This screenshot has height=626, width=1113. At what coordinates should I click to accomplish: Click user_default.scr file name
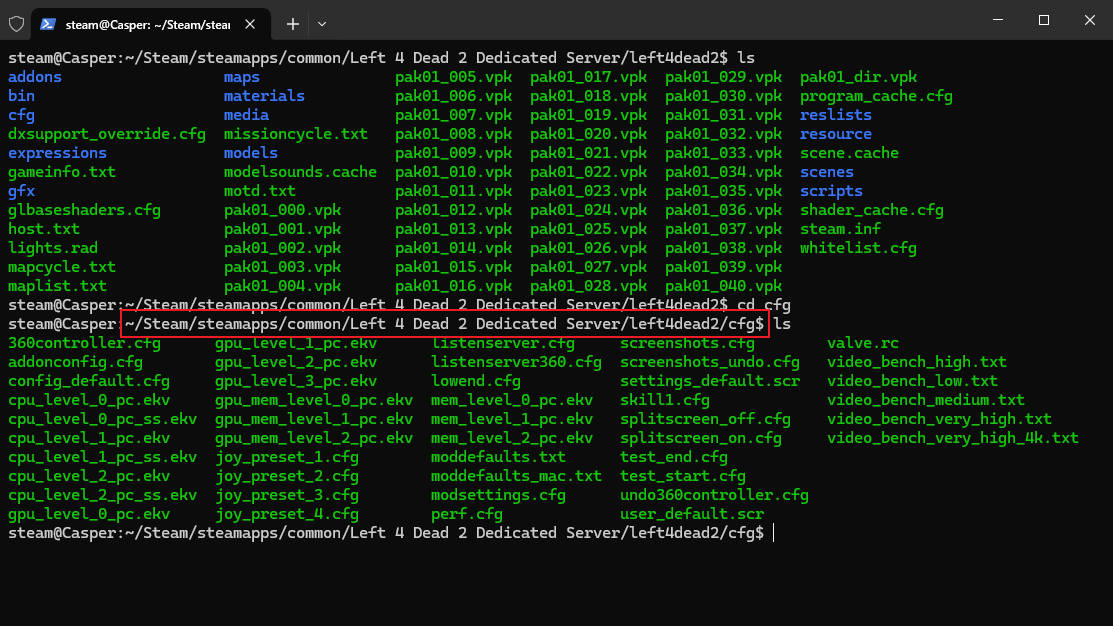coord(692,514)
